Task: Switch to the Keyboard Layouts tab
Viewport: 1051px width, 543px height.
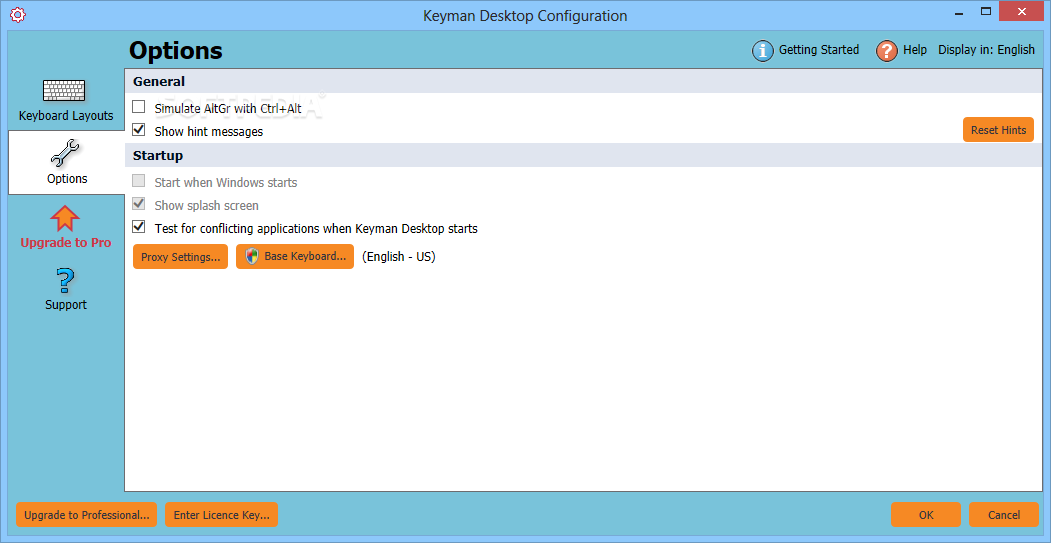Action: pyautogui.click(x=66, y=115)
